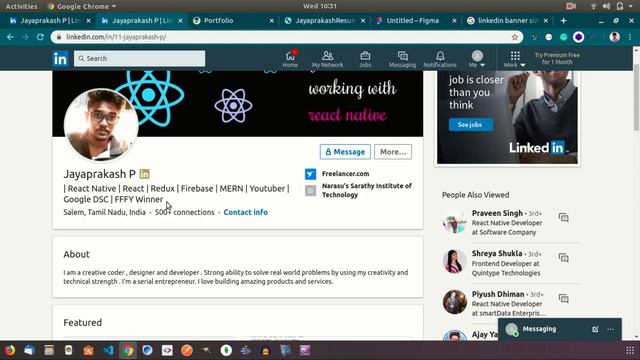Open the Google Chrome app menu
This screenshot has height=360, width=640.
82,6
